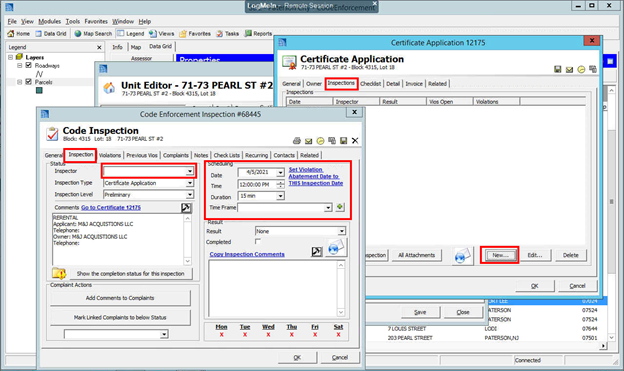Switch to Invoice tab in Certificate Application
The height and width of the screenshot is (371, 624).
(x=414, y=84)
